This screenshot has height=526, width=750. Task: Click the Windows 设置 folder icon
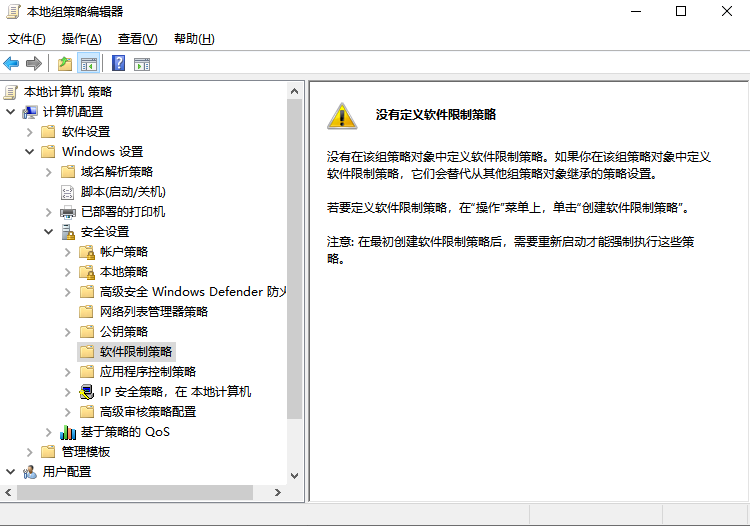click(x=48, y=152)
